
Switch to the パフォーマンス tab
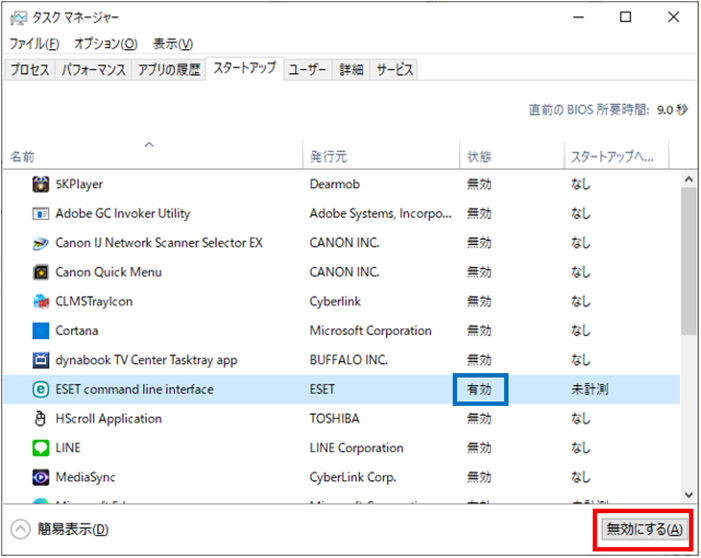(x=93, y=70)
